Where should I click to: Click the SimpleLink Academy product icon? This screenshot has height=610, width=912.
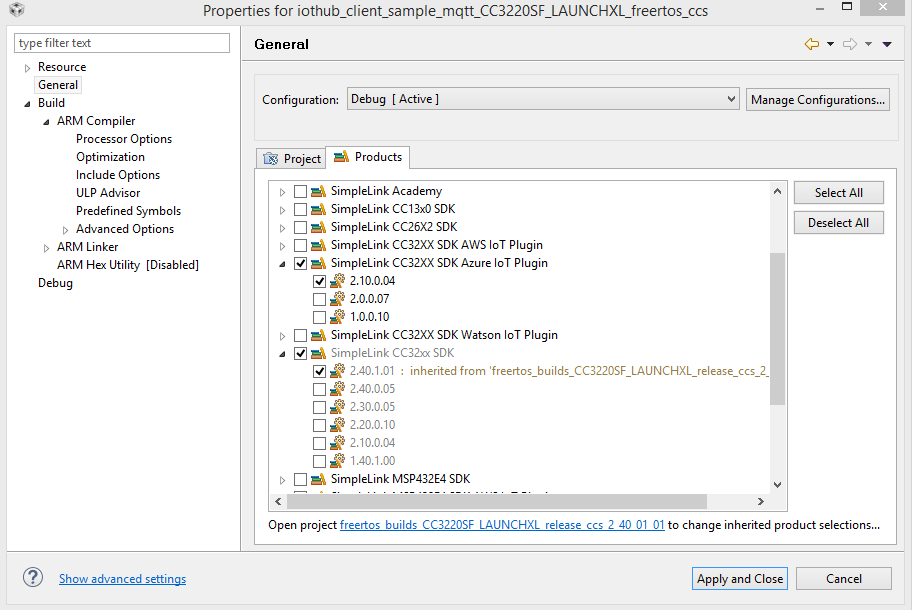pos(318,191)
